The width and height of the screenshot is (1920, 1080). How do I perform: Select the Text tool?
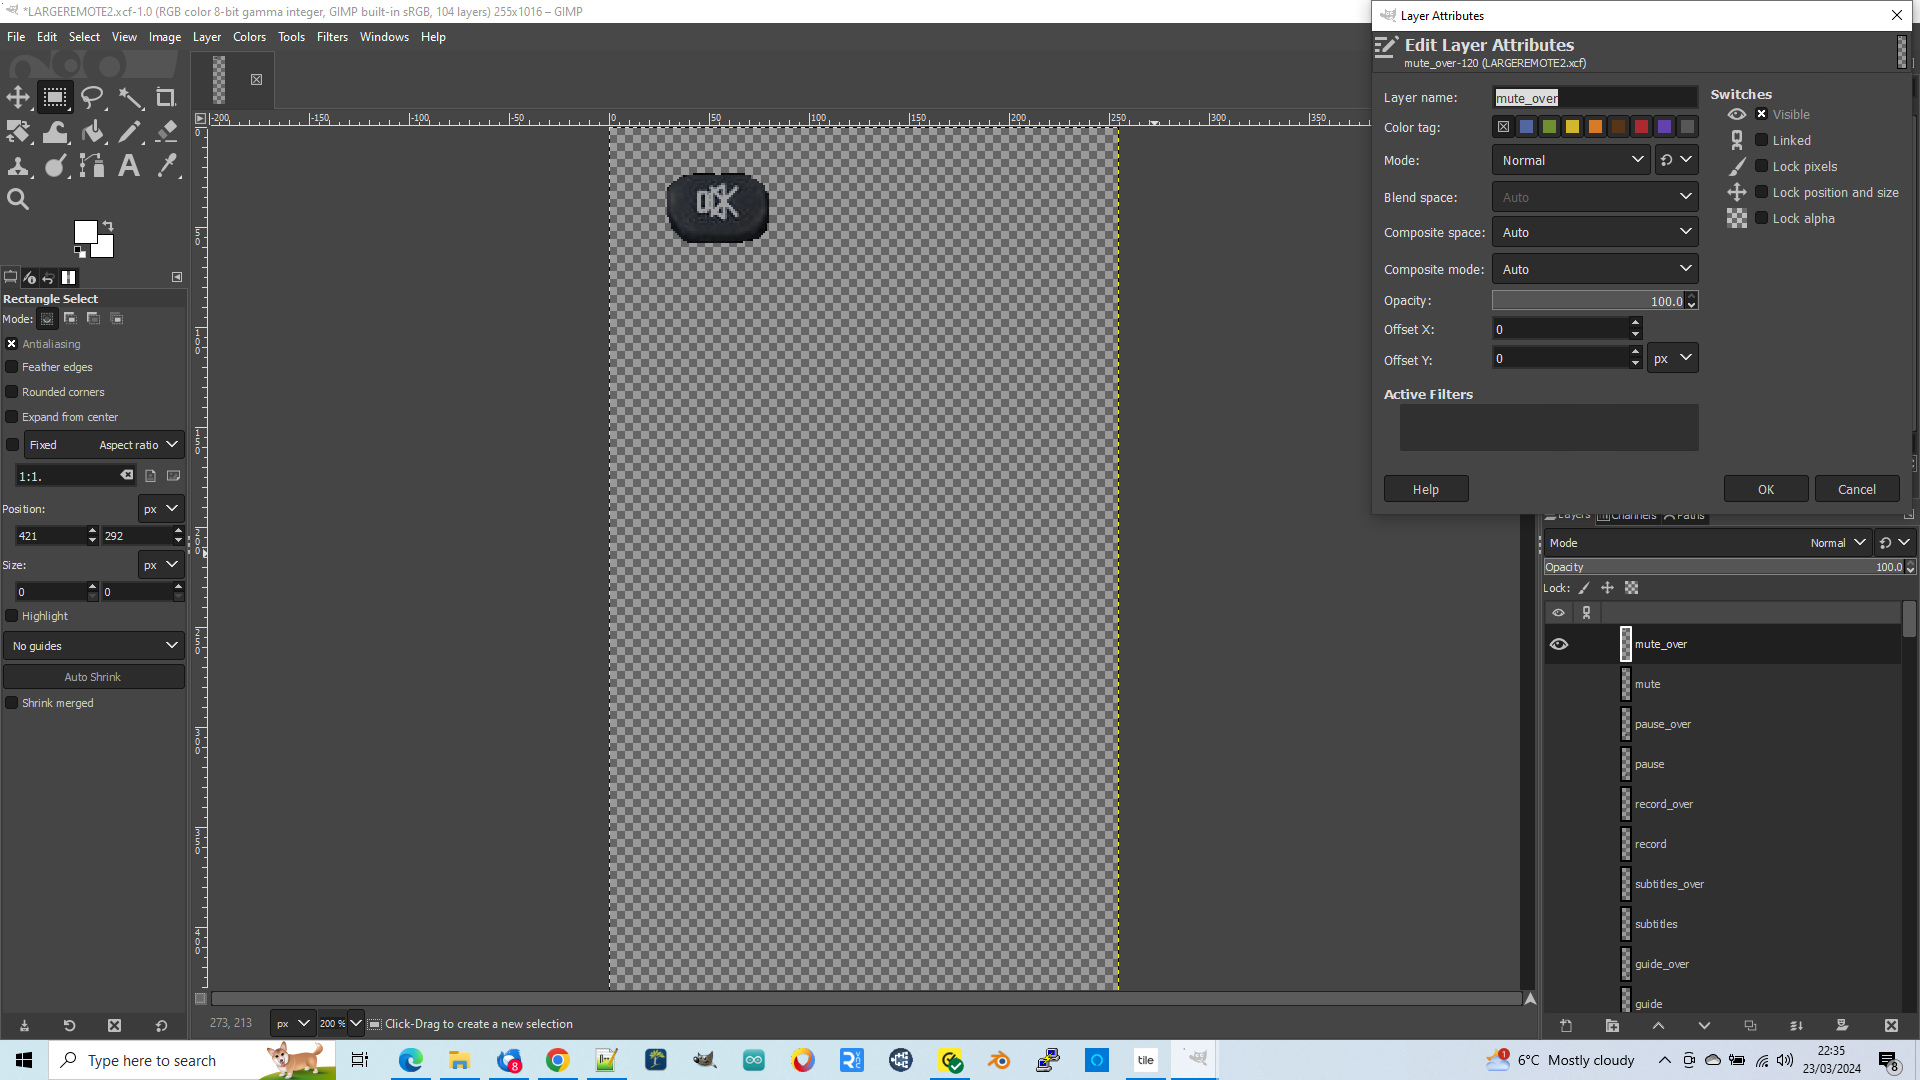pos(129,166)
